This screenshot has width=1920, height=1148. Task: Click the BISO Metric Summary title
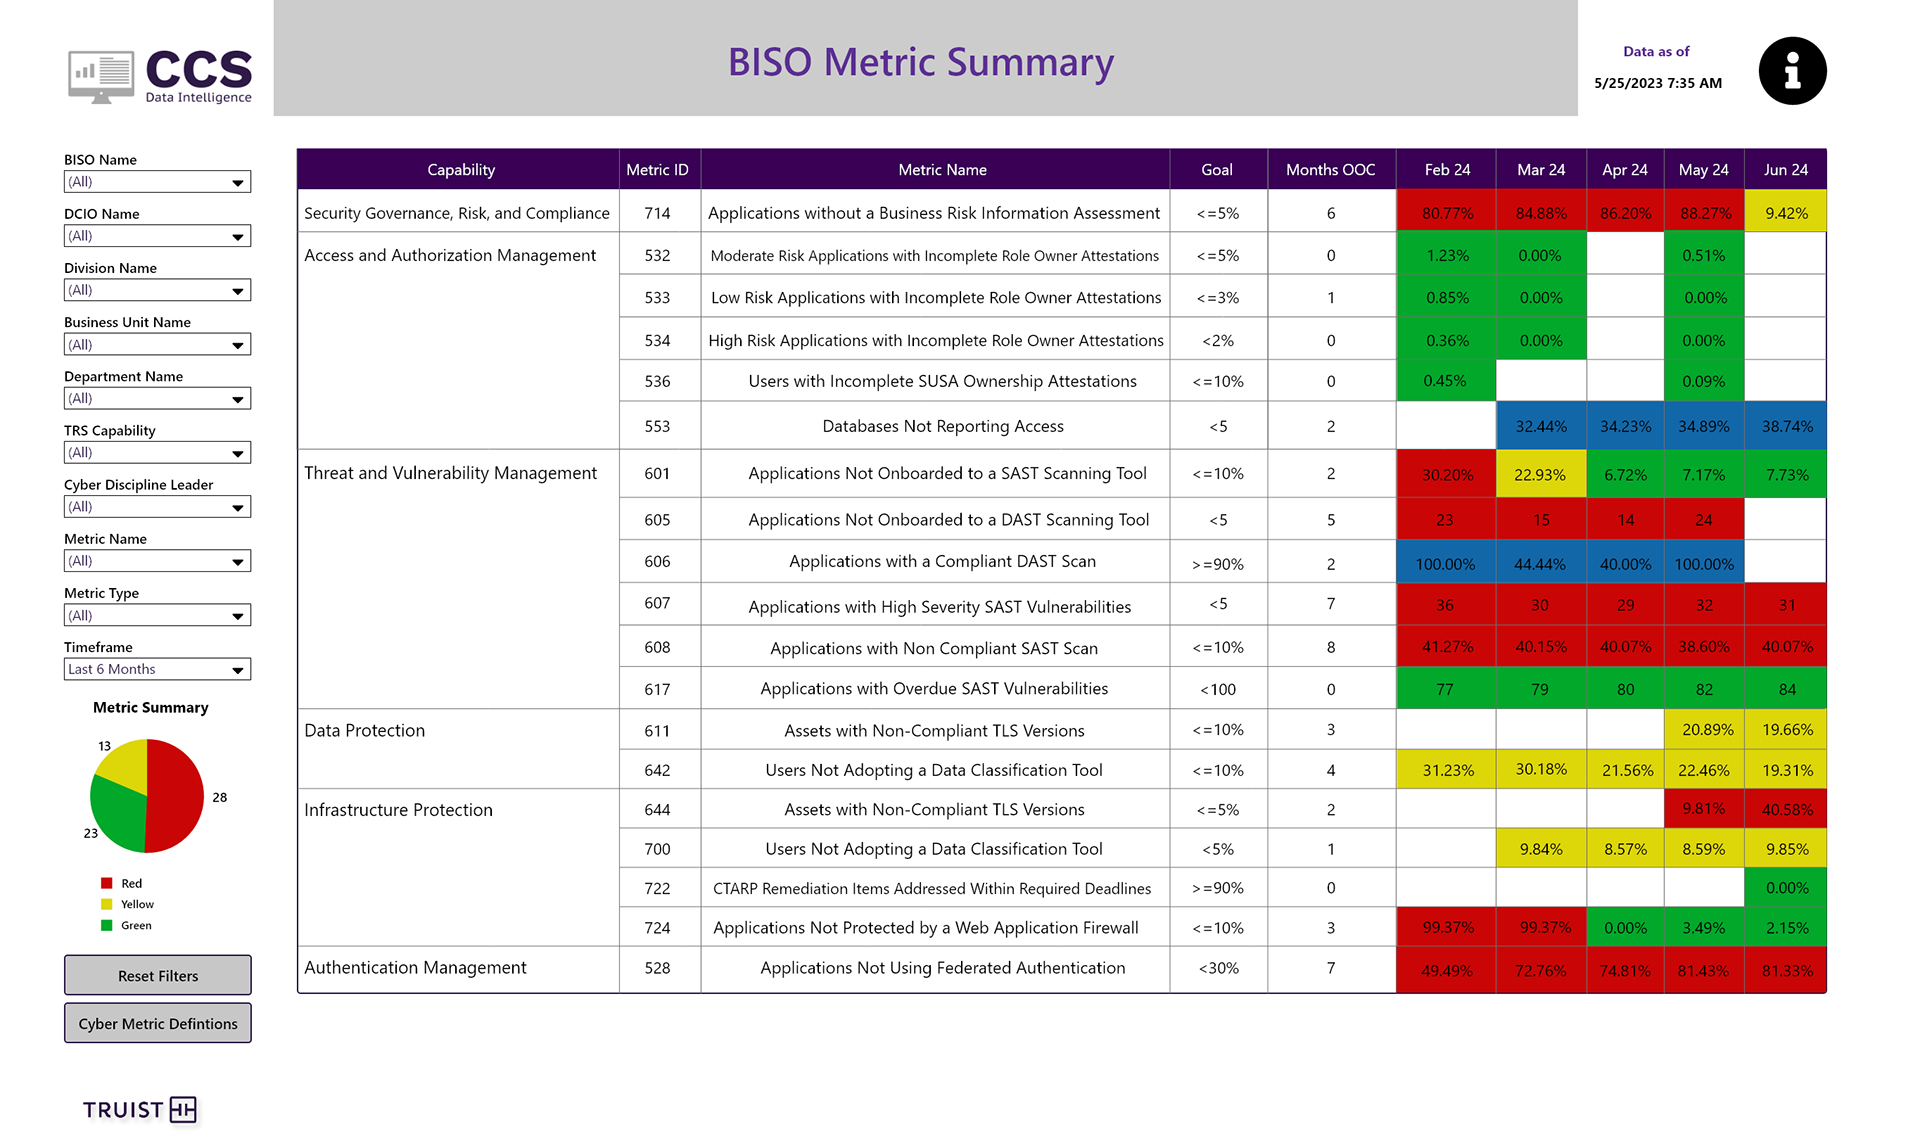point(921,62)
